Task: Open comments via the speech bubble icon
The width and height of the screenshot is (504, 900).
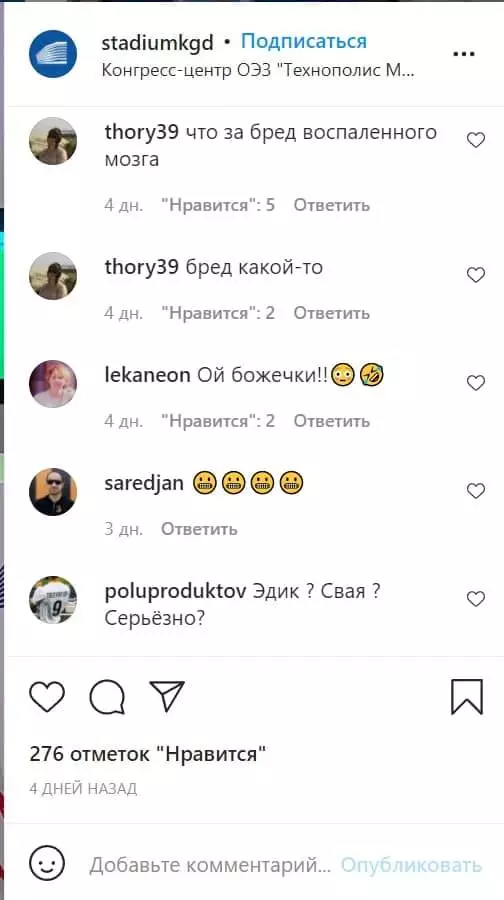Action: (x=107, y=697)
